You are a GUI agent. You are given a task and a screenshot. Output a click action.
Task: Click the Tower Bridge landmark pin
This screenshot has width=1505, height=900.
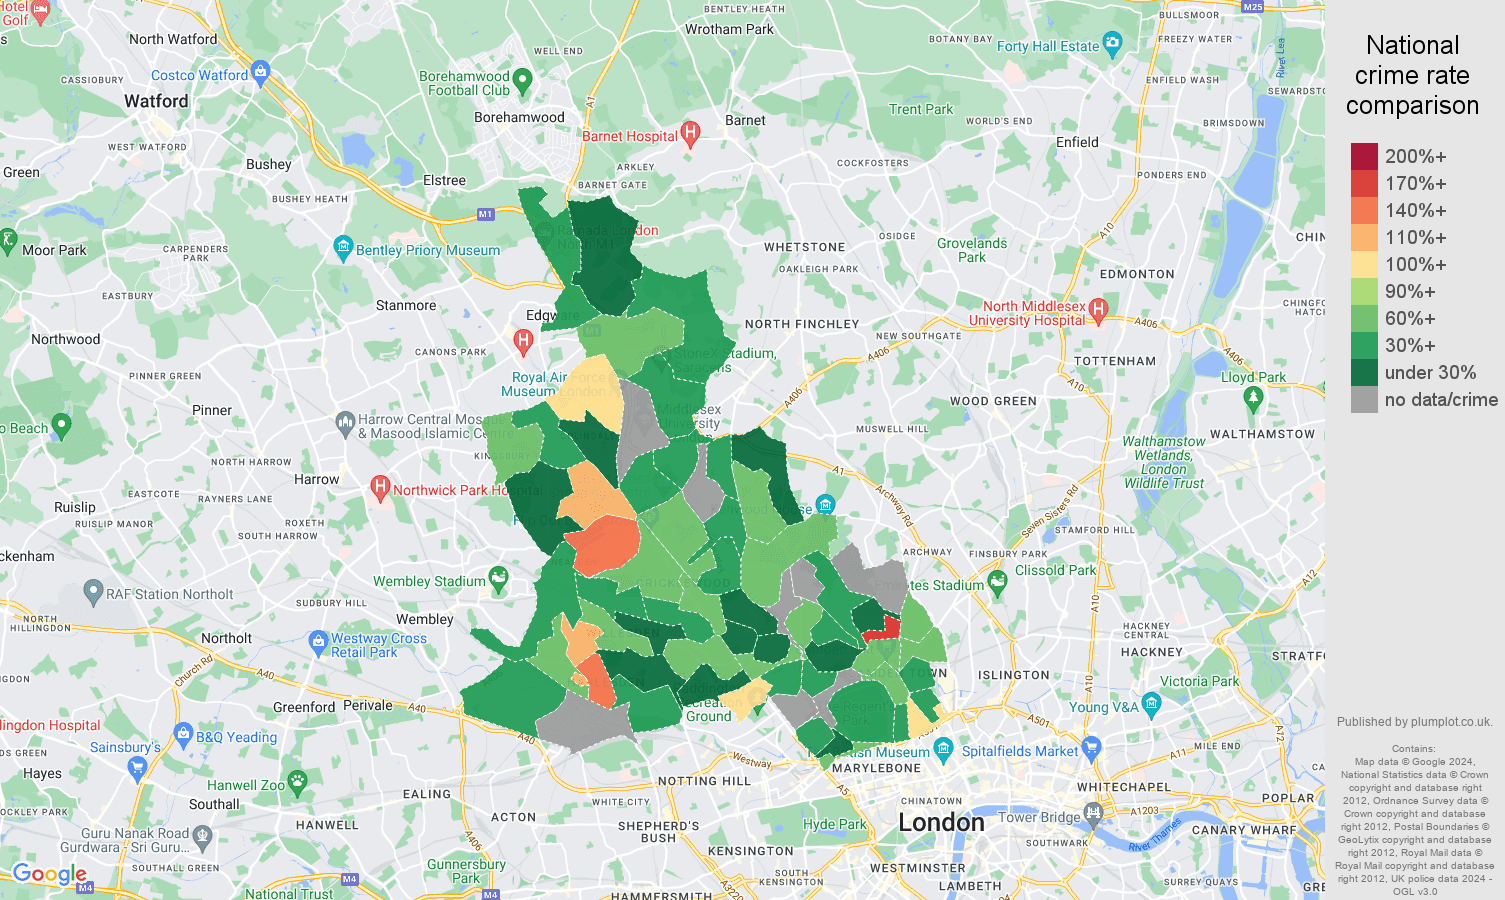tap(1093, 815)
